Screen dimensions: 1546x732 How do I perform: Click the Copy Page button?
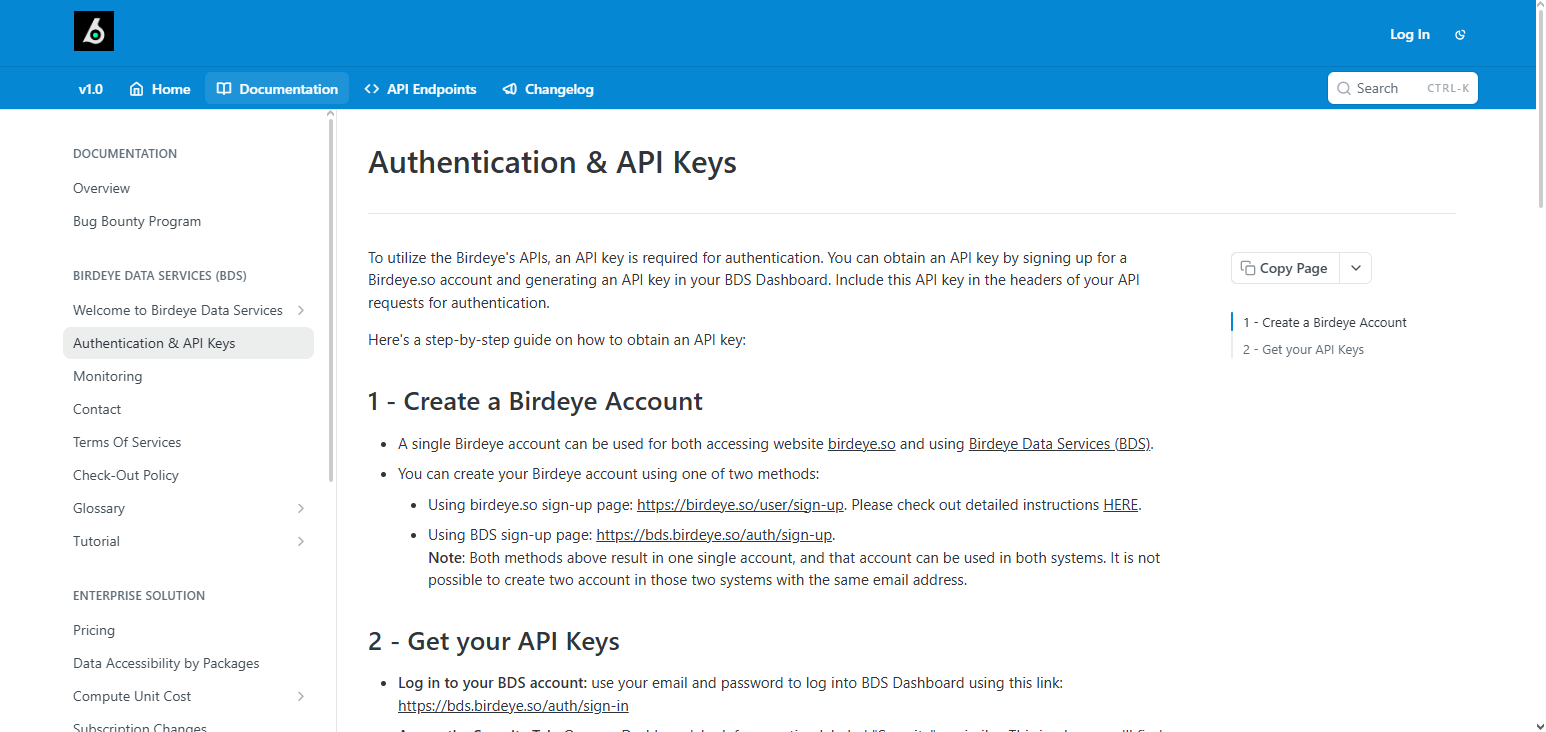click(1284, 268)
